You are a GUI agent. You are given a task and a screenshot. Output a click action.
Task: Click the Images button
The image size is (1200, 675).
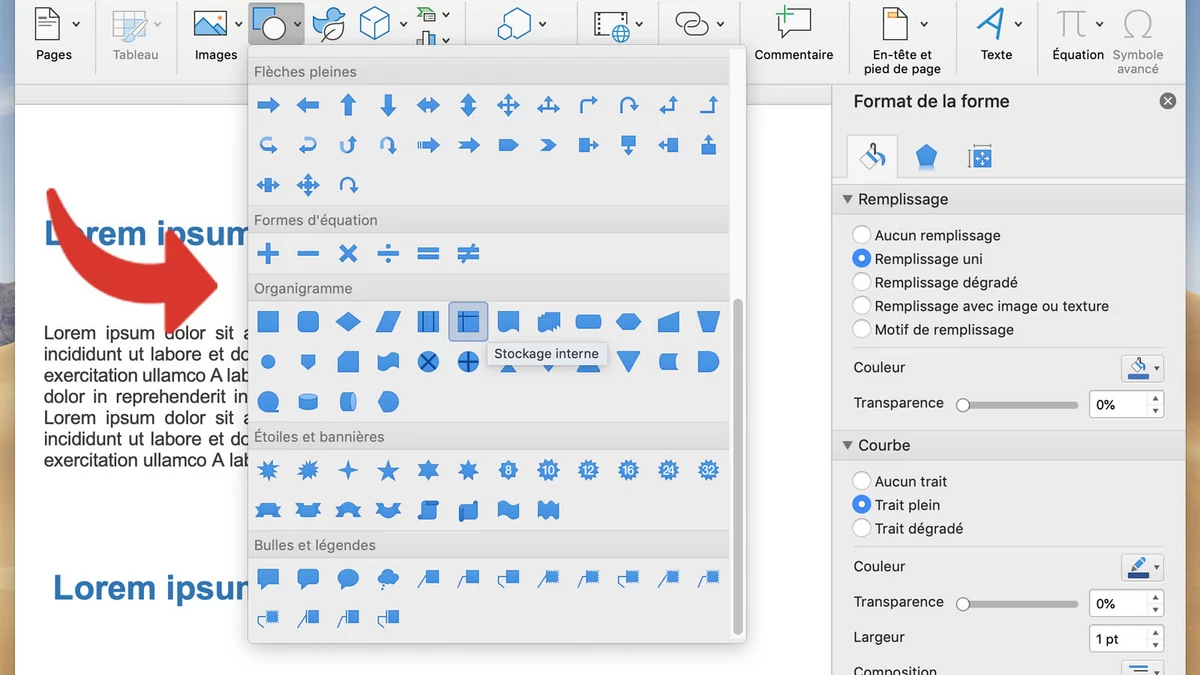coord(216,34)
